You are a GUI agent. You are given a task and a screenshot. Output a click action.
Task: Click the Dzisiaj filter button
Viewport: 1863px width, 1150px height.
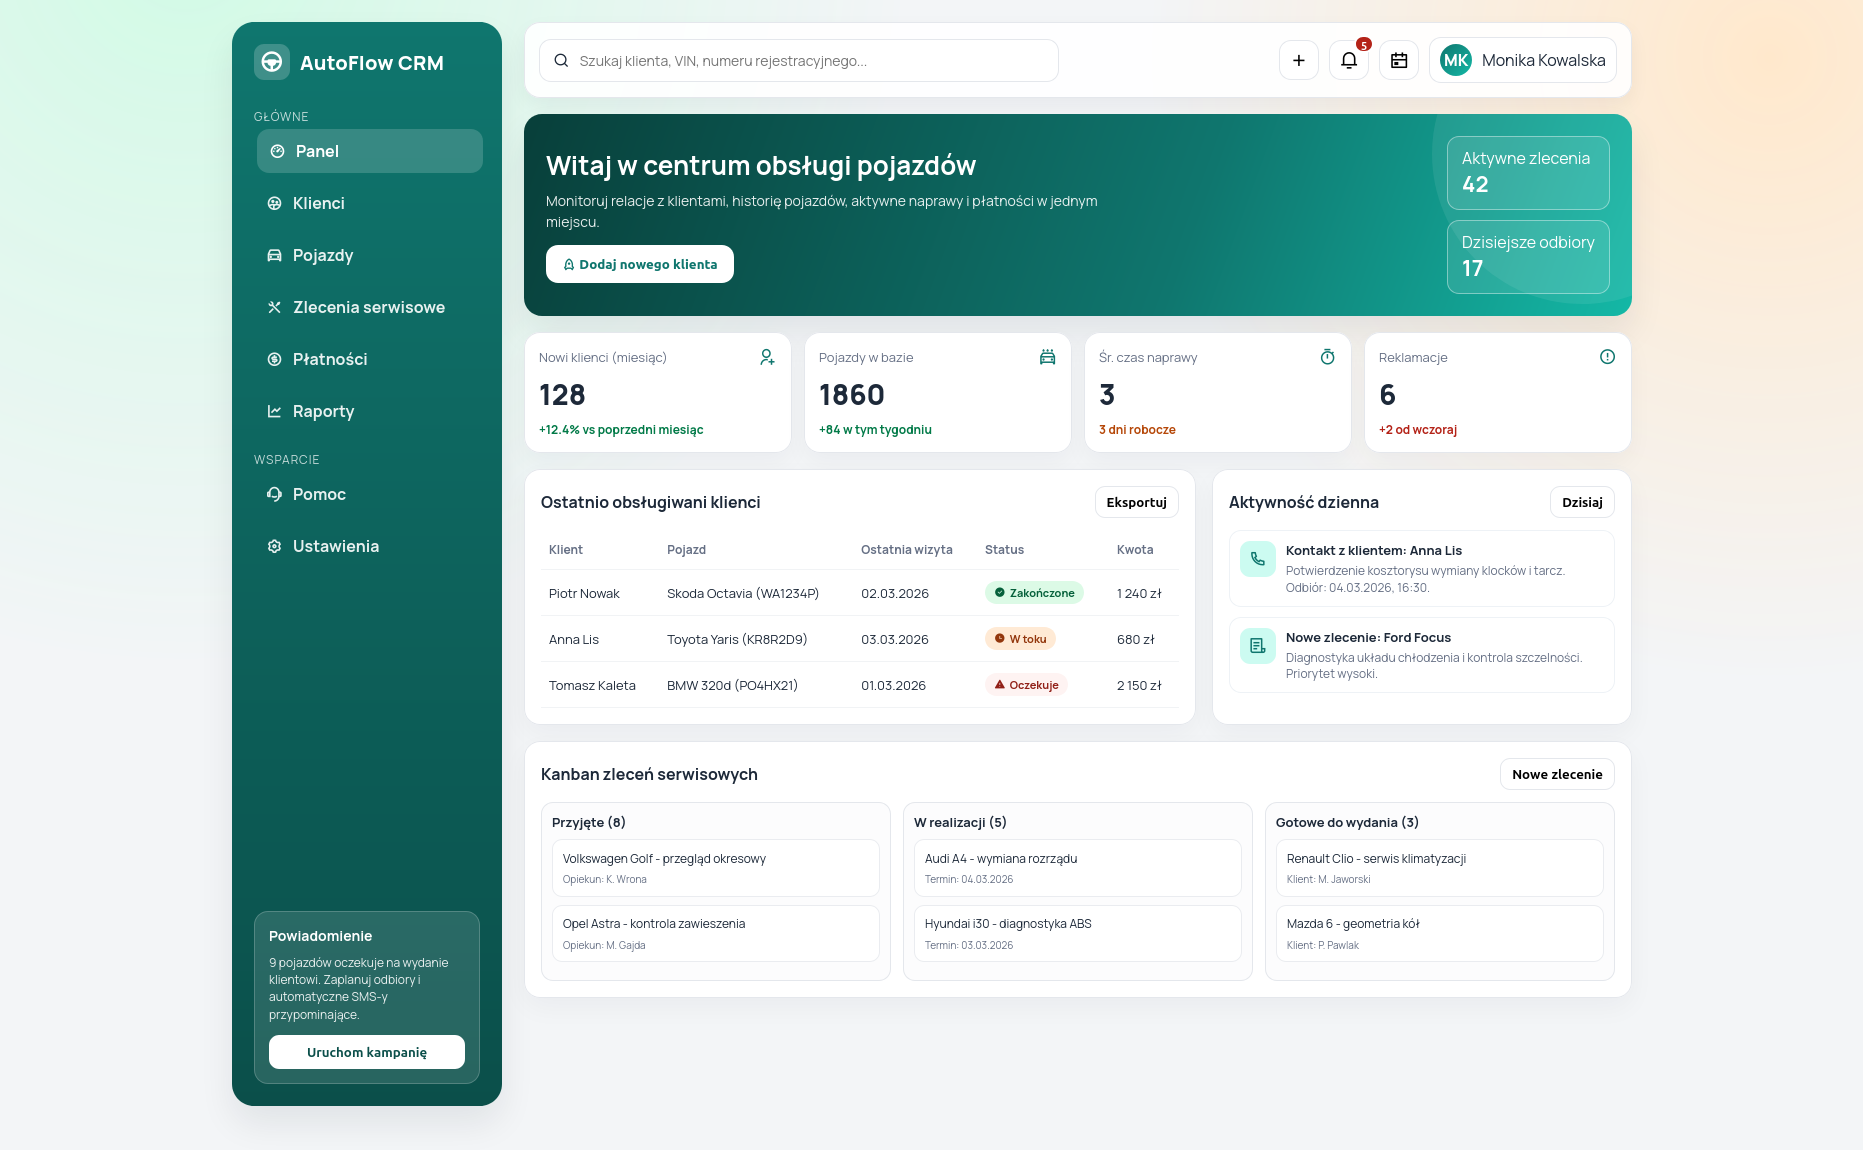point(1582,502)
